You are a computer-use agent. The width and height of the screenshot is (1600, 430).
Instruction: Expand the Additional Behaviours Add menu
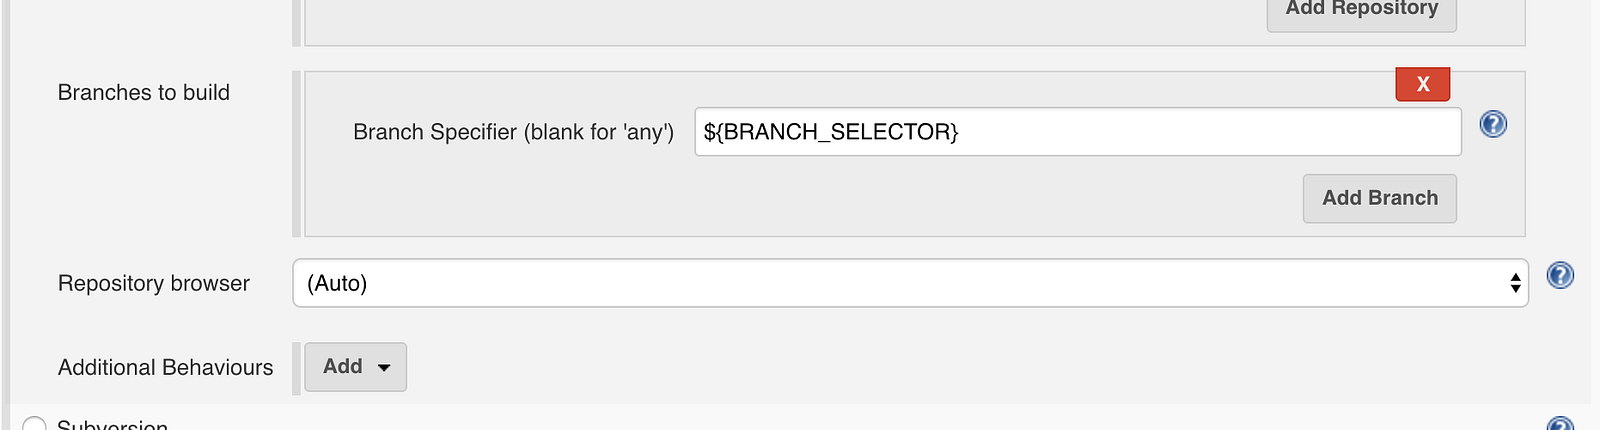(x=355, y=367)
